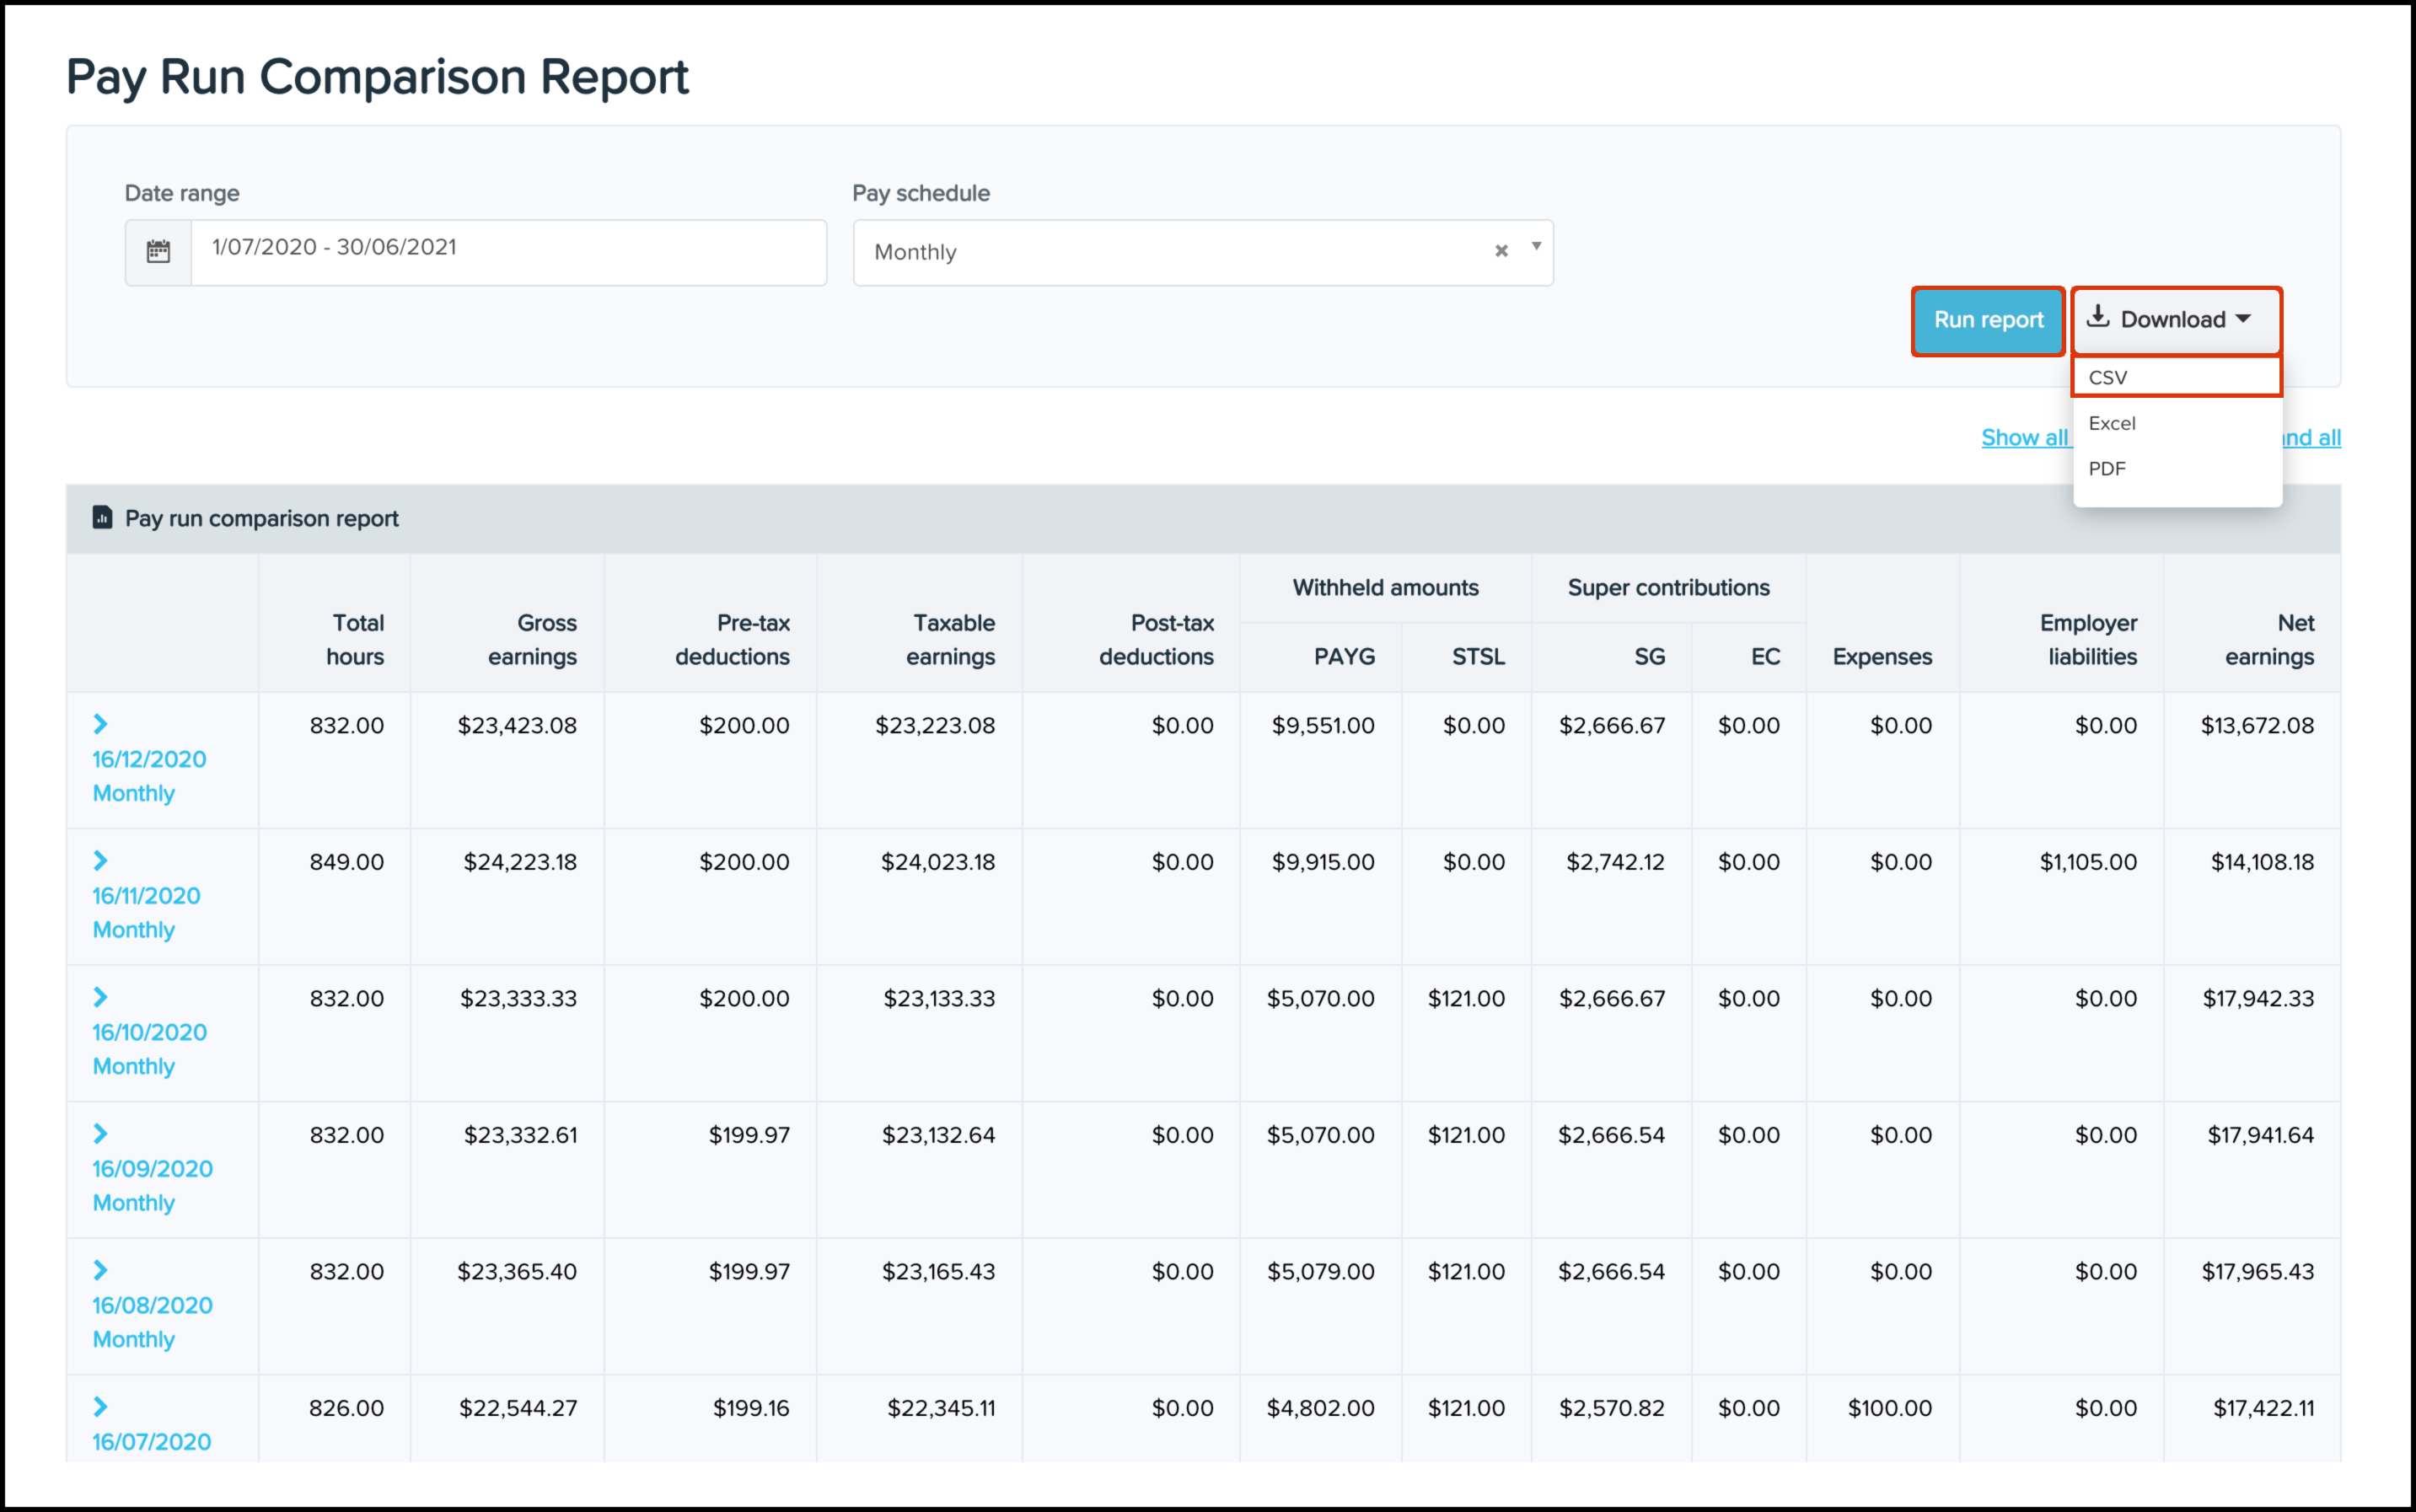Expand the 16/10/2020 pay run chevron
Image resolution: width=2416 pixels, height=1512 pixels.
(101, 996)
